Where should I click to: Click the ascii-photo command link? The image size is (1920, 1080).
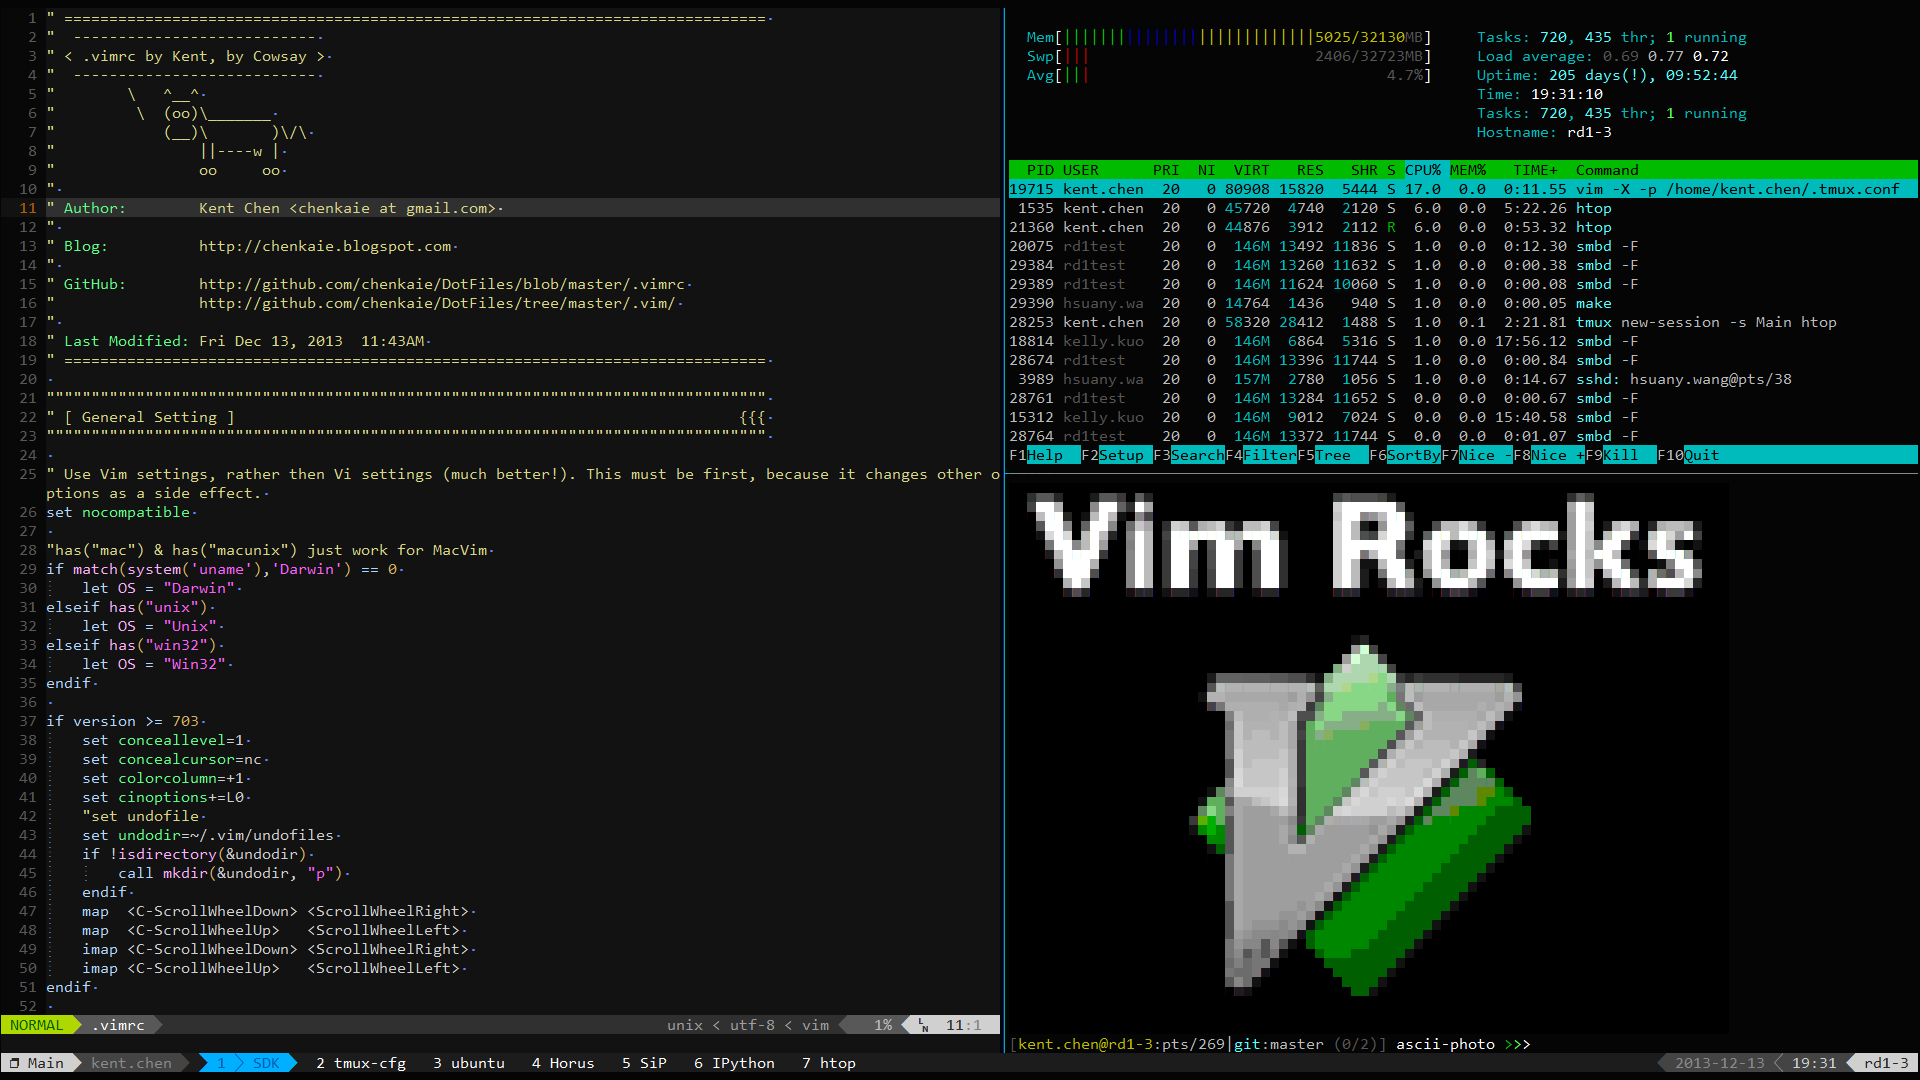pyautogui.click(x=1441, y=1043)
